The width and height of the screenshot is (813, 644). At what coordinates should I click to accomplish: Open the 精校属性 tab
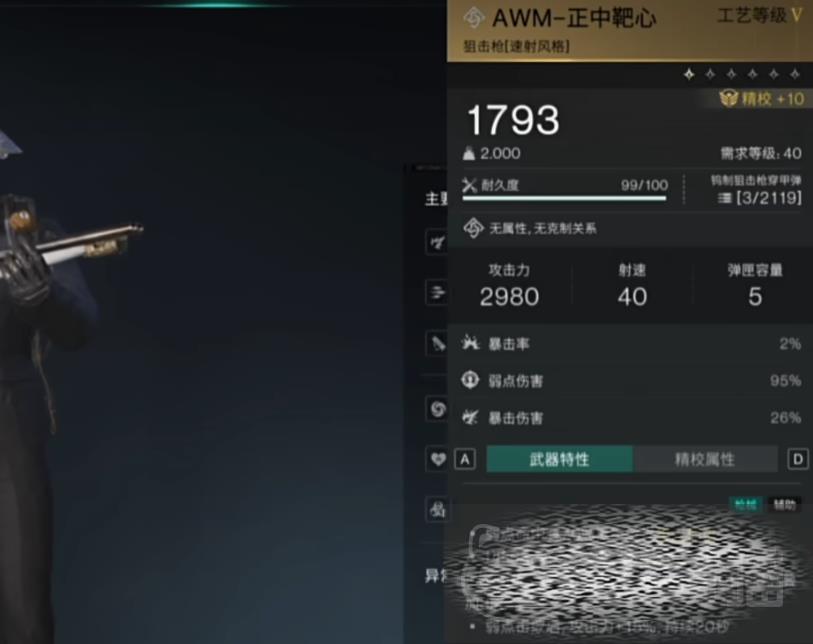point(705,459)
